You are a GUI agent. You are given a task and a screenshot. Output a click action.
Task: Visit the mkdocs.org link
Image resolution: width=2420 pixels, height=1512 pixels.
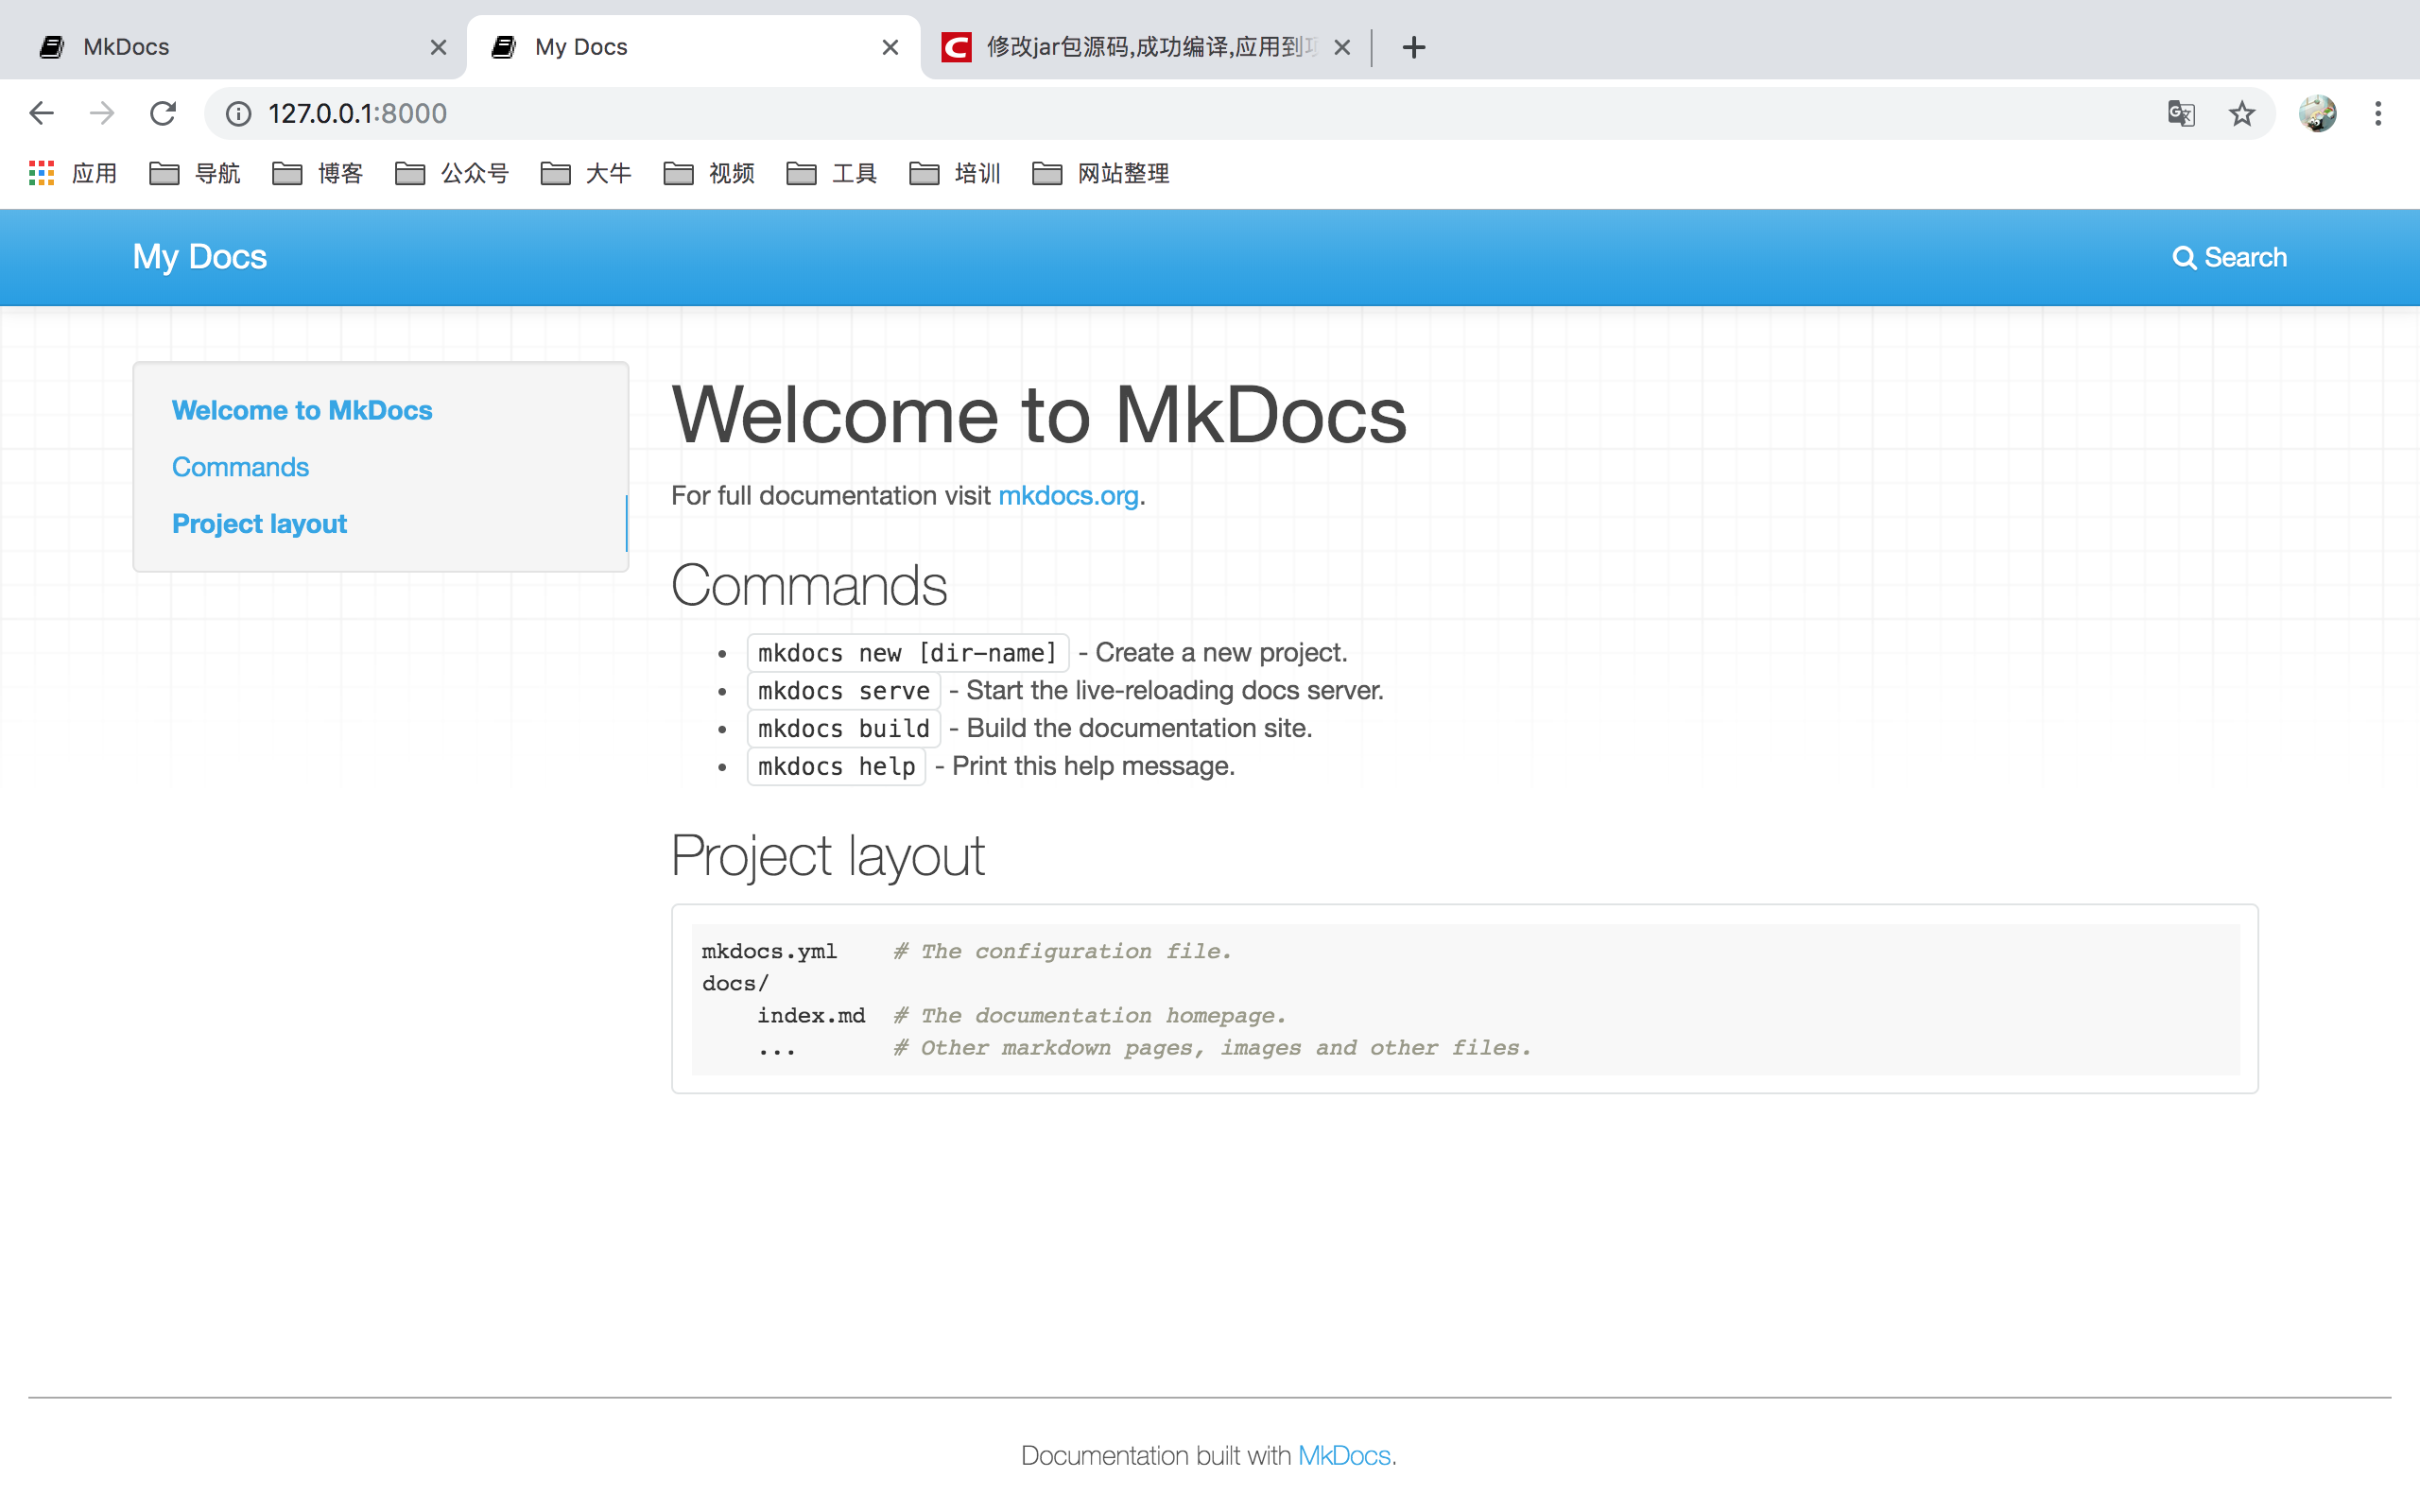coord(1067,495)
